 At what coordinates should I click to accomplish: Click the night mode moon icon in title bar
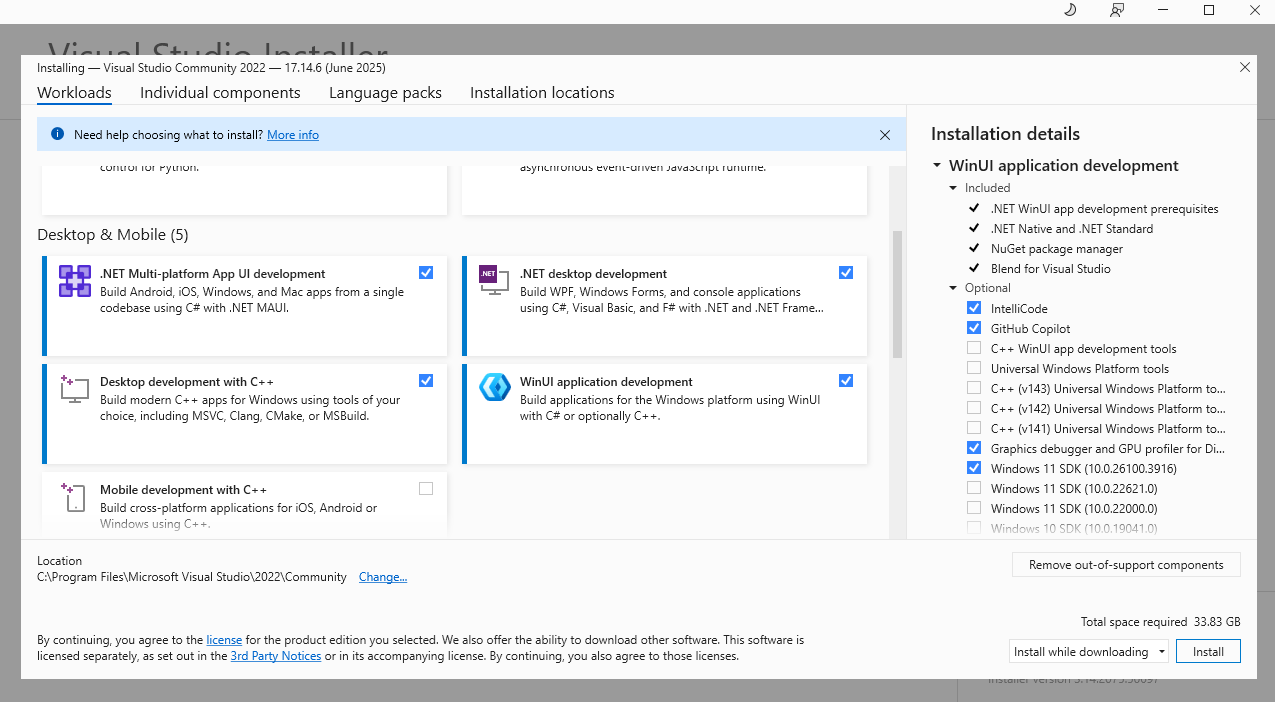point(1069,10)
